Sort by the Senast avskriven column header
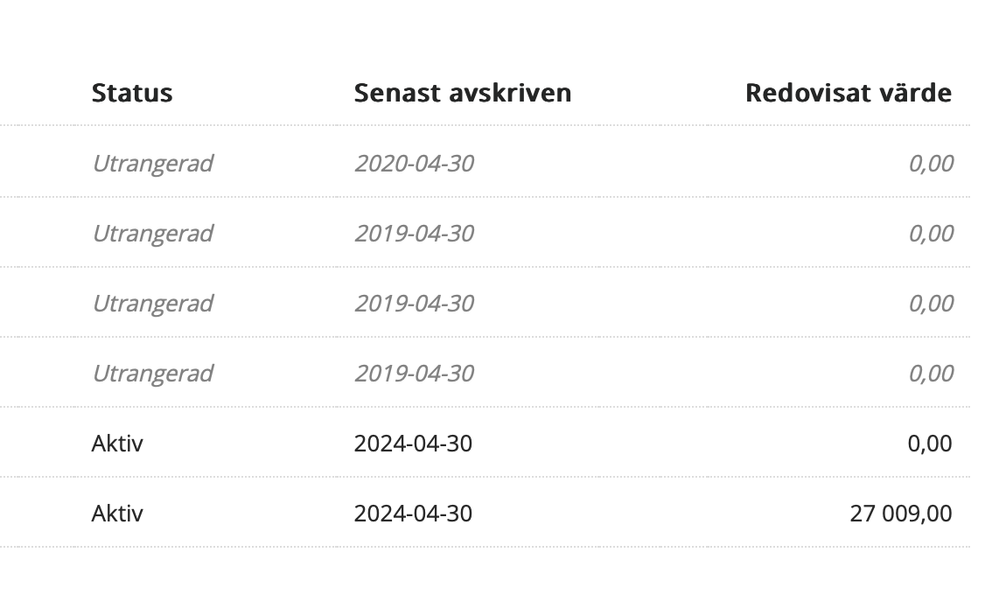Image resolution: width=999 pixels, height=602 pixels. coord(462,93)
